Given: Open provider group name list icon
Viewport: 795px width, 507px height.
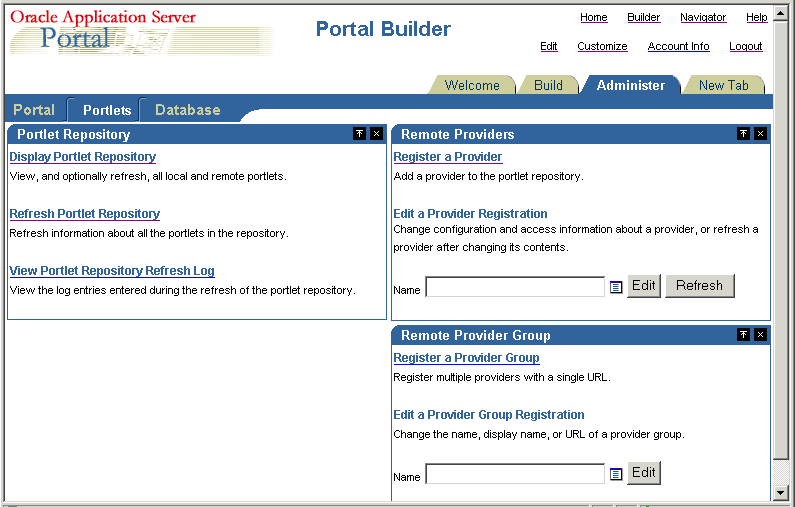Looking at the screenshot, I should pyautogui.click(x=616, y=474).
